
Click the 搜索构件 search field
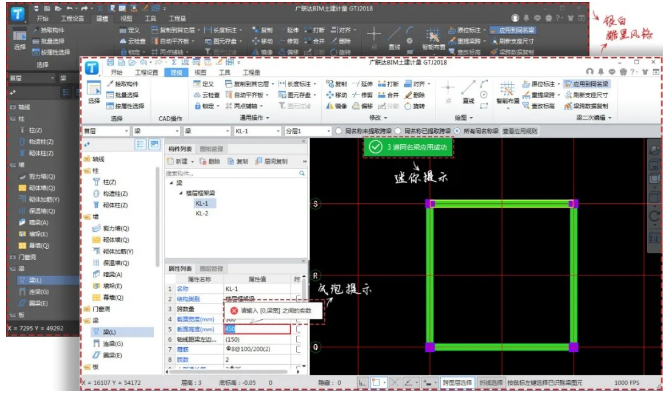(x=236, y=174)
